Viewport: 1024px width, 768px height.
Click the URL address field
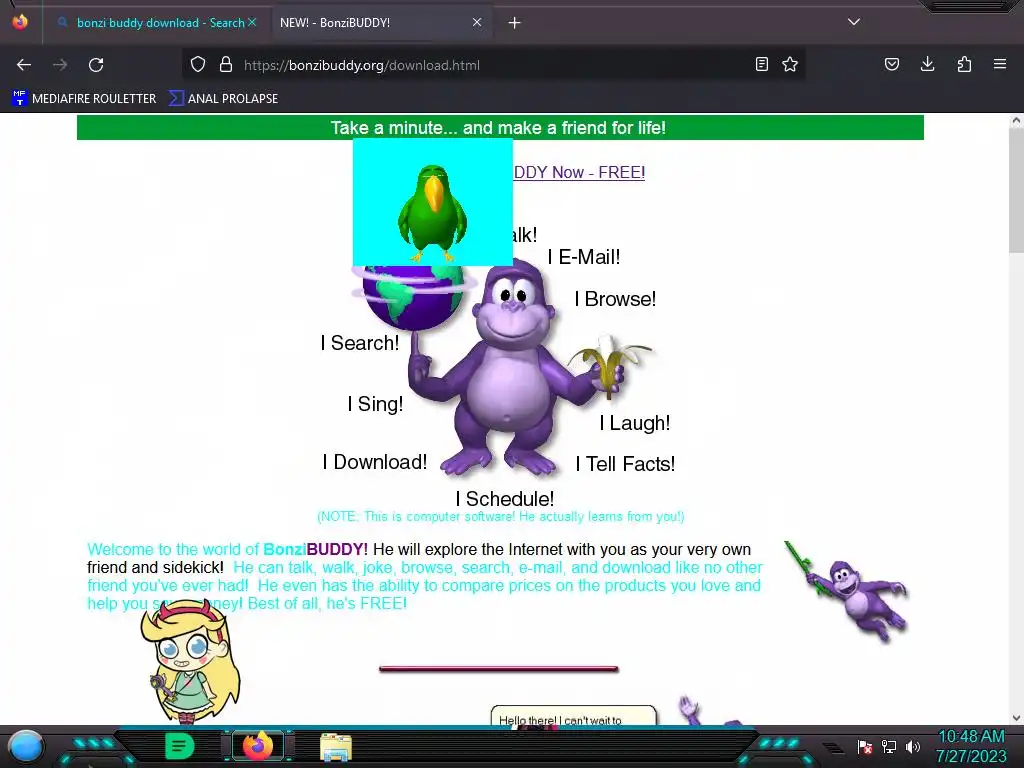click(x=493, y=65)
